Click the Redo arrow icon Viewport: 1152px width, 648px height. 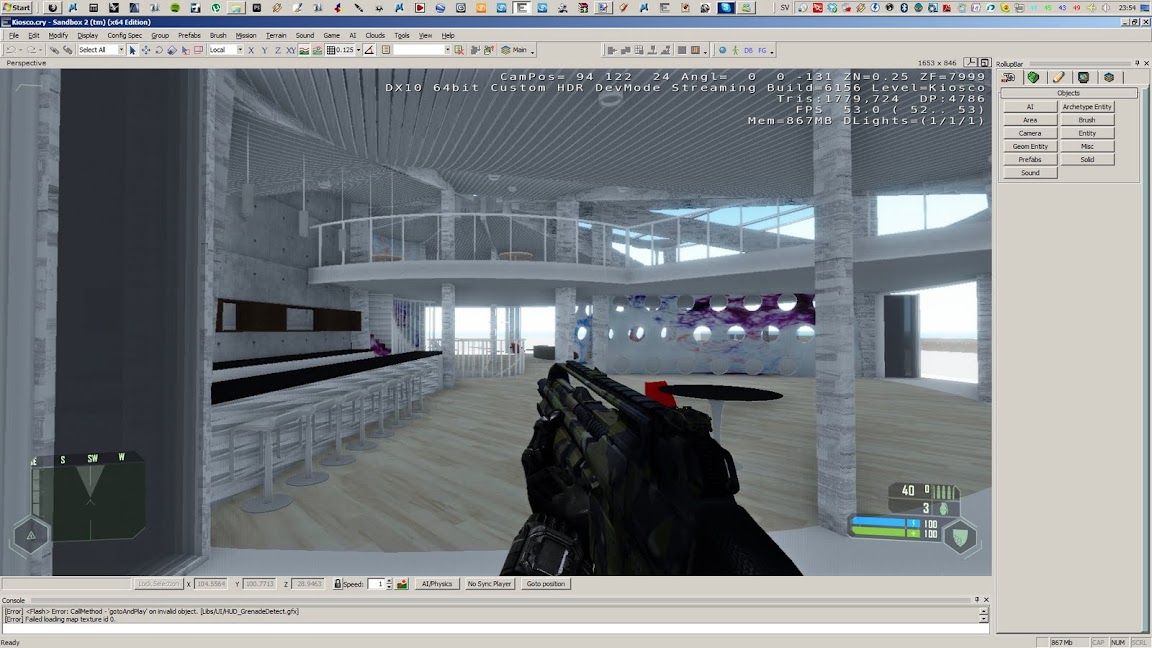click(31, 50)
